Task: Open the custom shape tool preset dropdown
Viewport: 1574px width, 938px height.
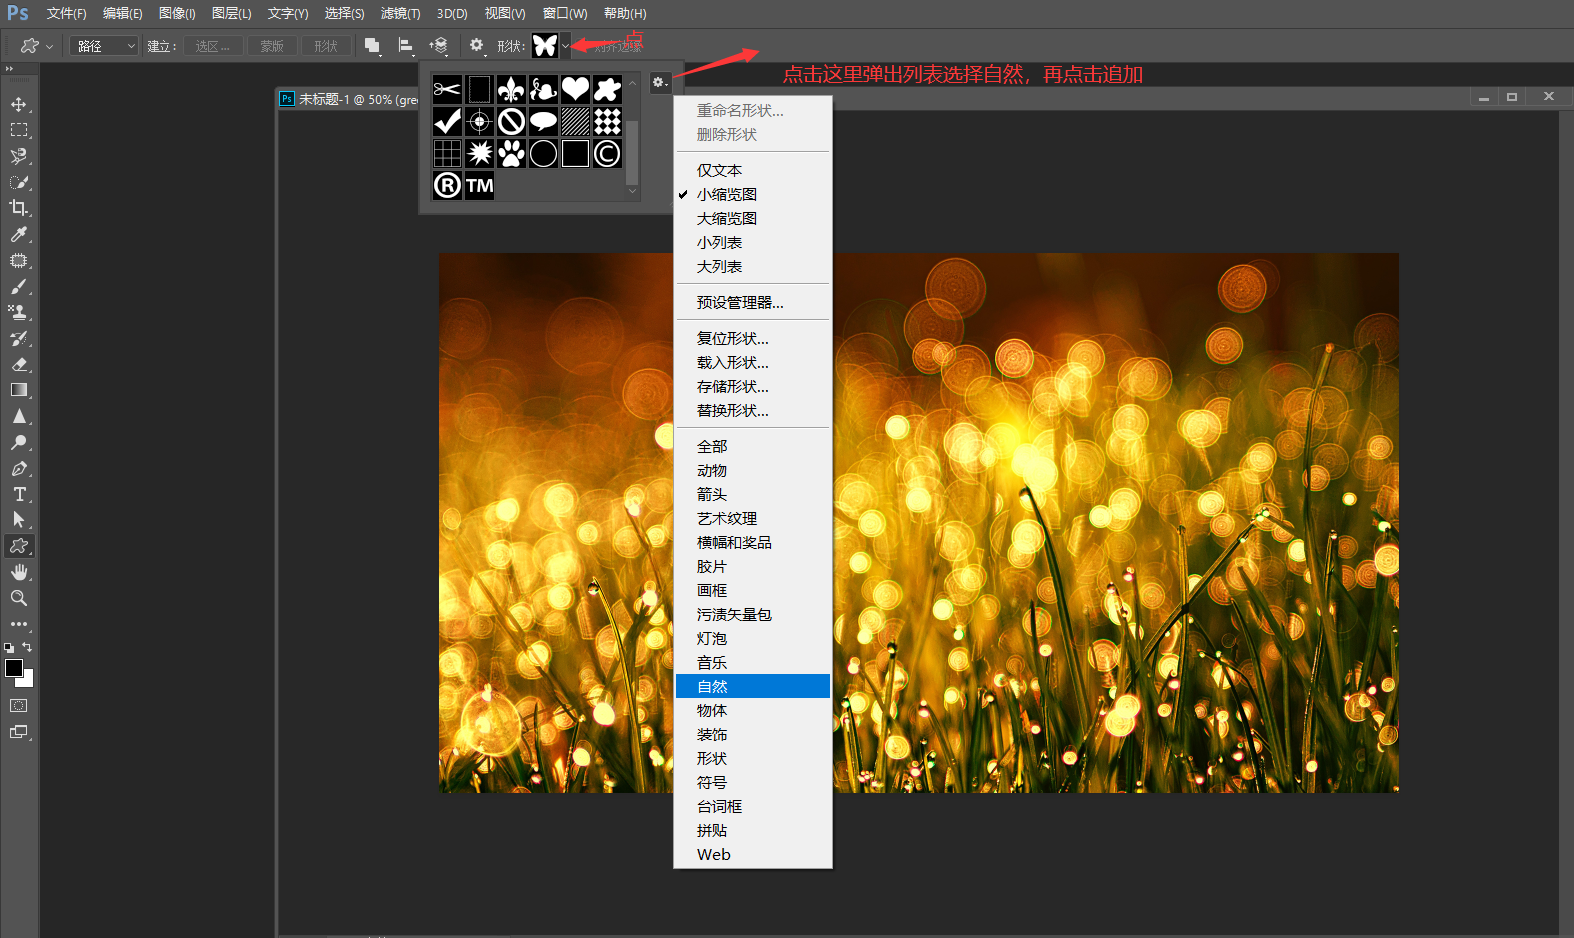Action: (x=36, y=46)
